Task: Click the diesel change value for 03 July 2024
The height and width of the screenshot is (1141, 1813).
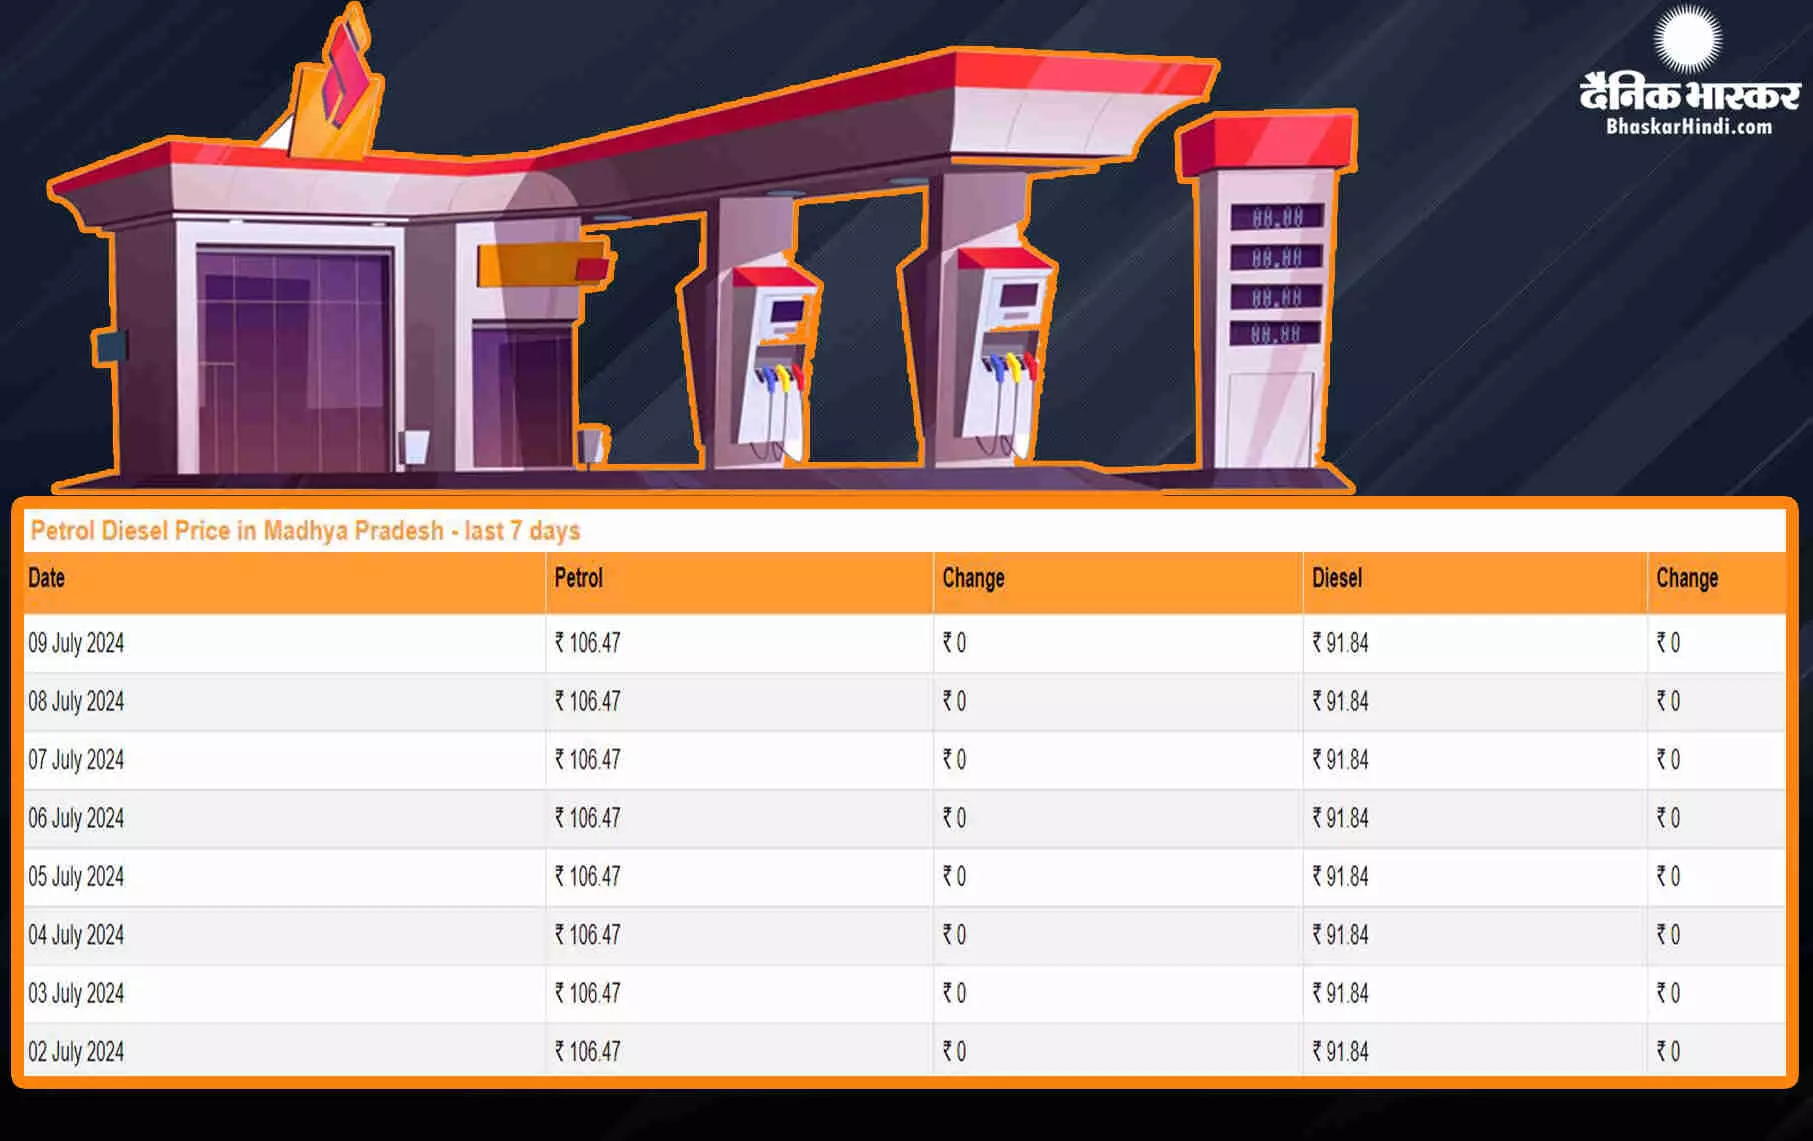Action: [1668, 994]
